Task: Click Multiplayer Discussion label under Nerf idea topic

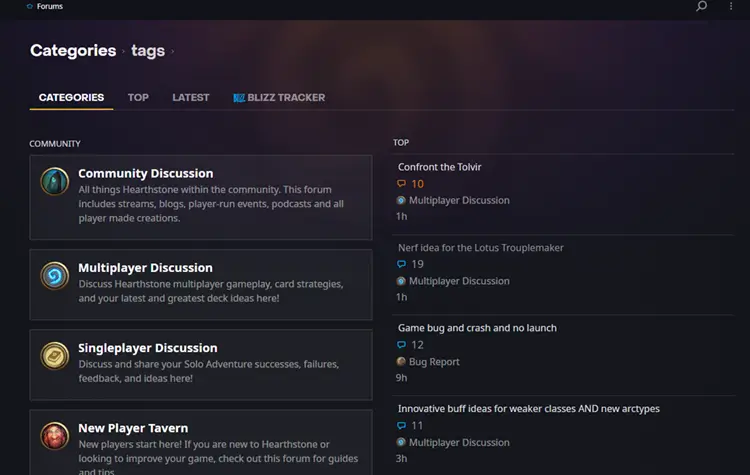Action: [x=459, y=281]
